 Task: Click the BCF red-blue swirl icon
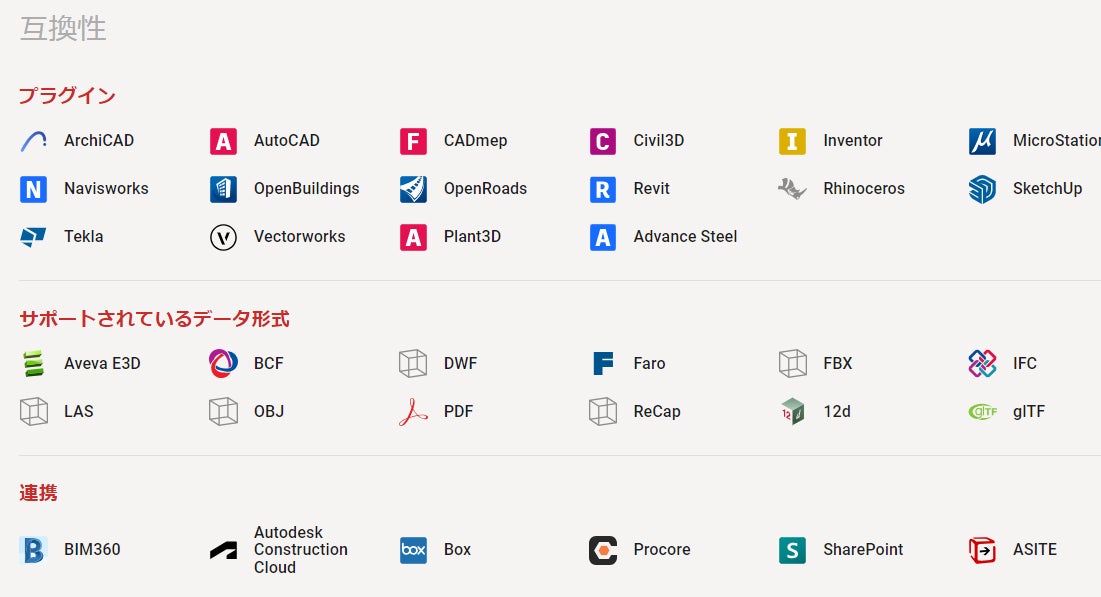pyautogui.click(x=223, y=363)
